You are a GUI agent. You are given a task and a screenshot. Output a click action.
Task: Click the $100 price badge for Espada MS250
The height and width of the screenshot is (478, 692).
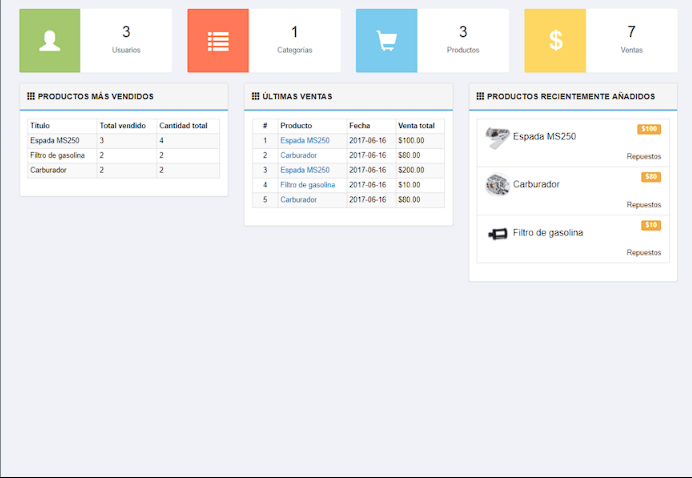coord(649,129)
